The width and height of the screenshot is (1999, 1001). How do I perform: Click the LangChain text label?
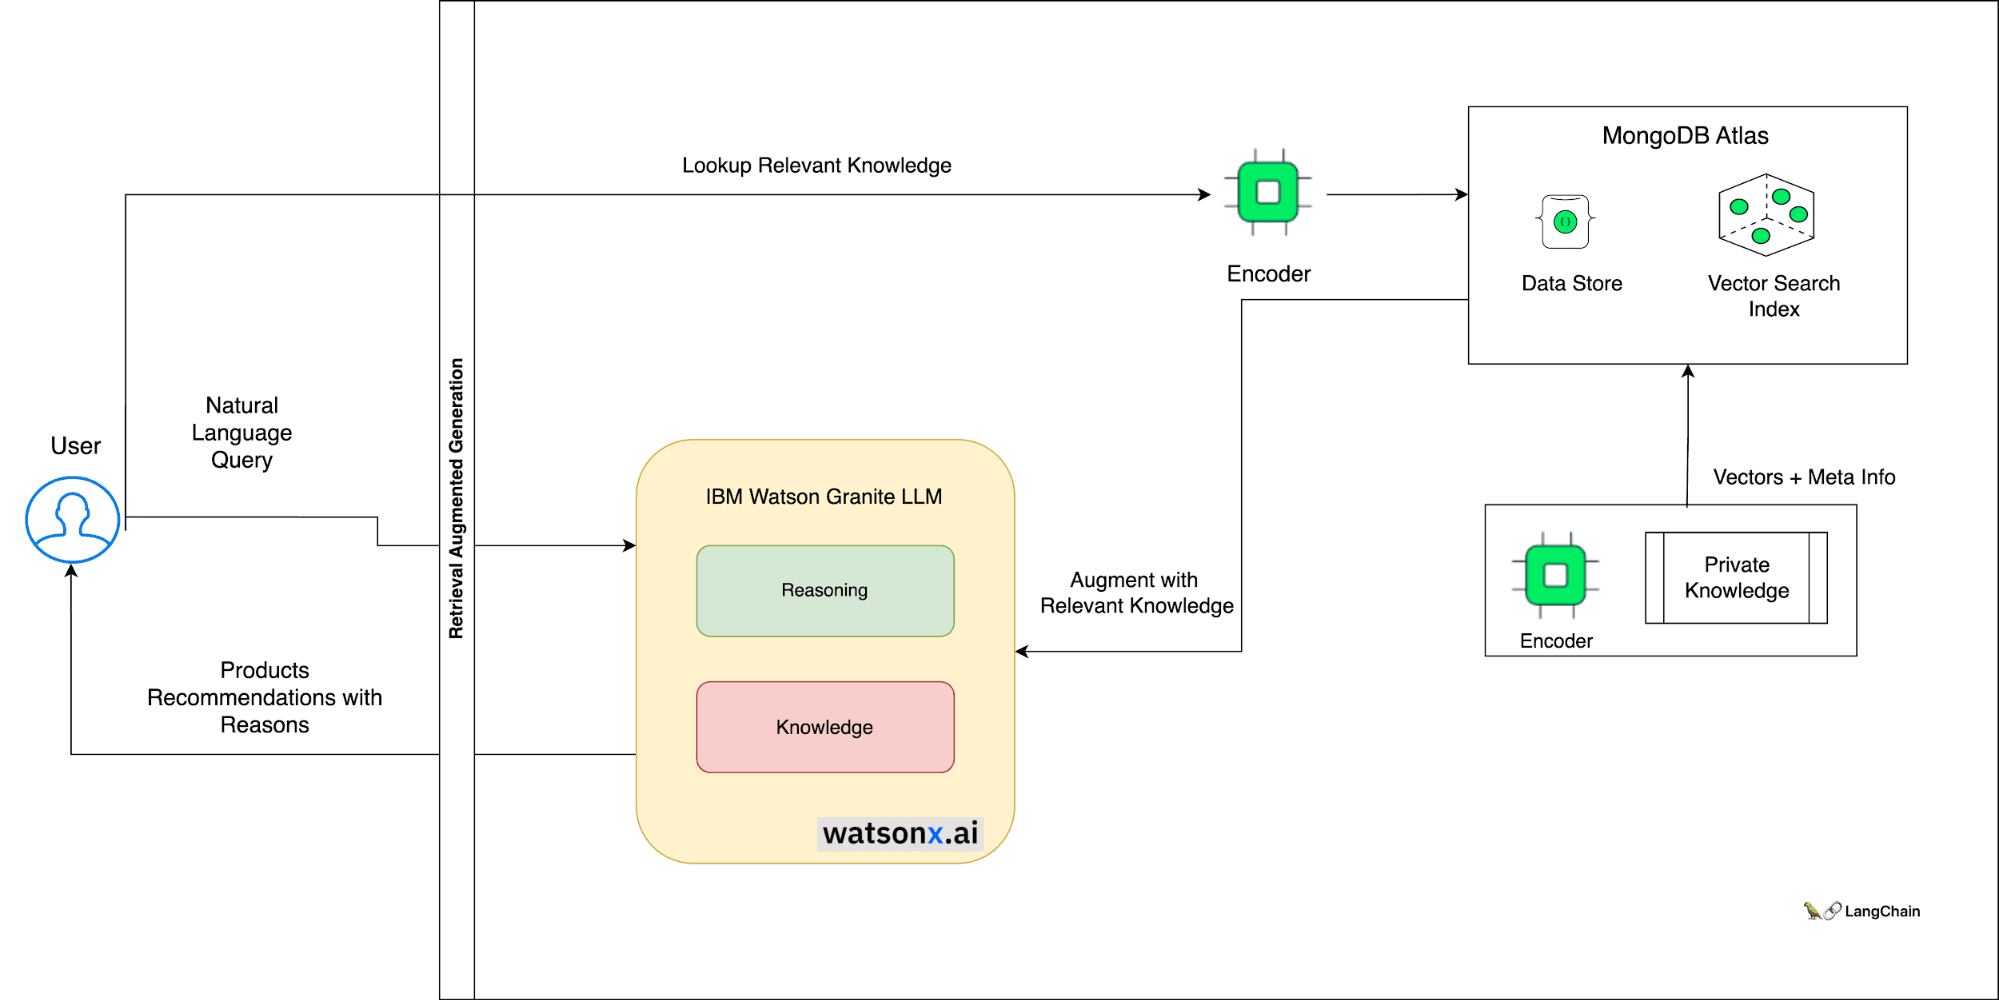pyautogui.click(x=1882, y=911)
